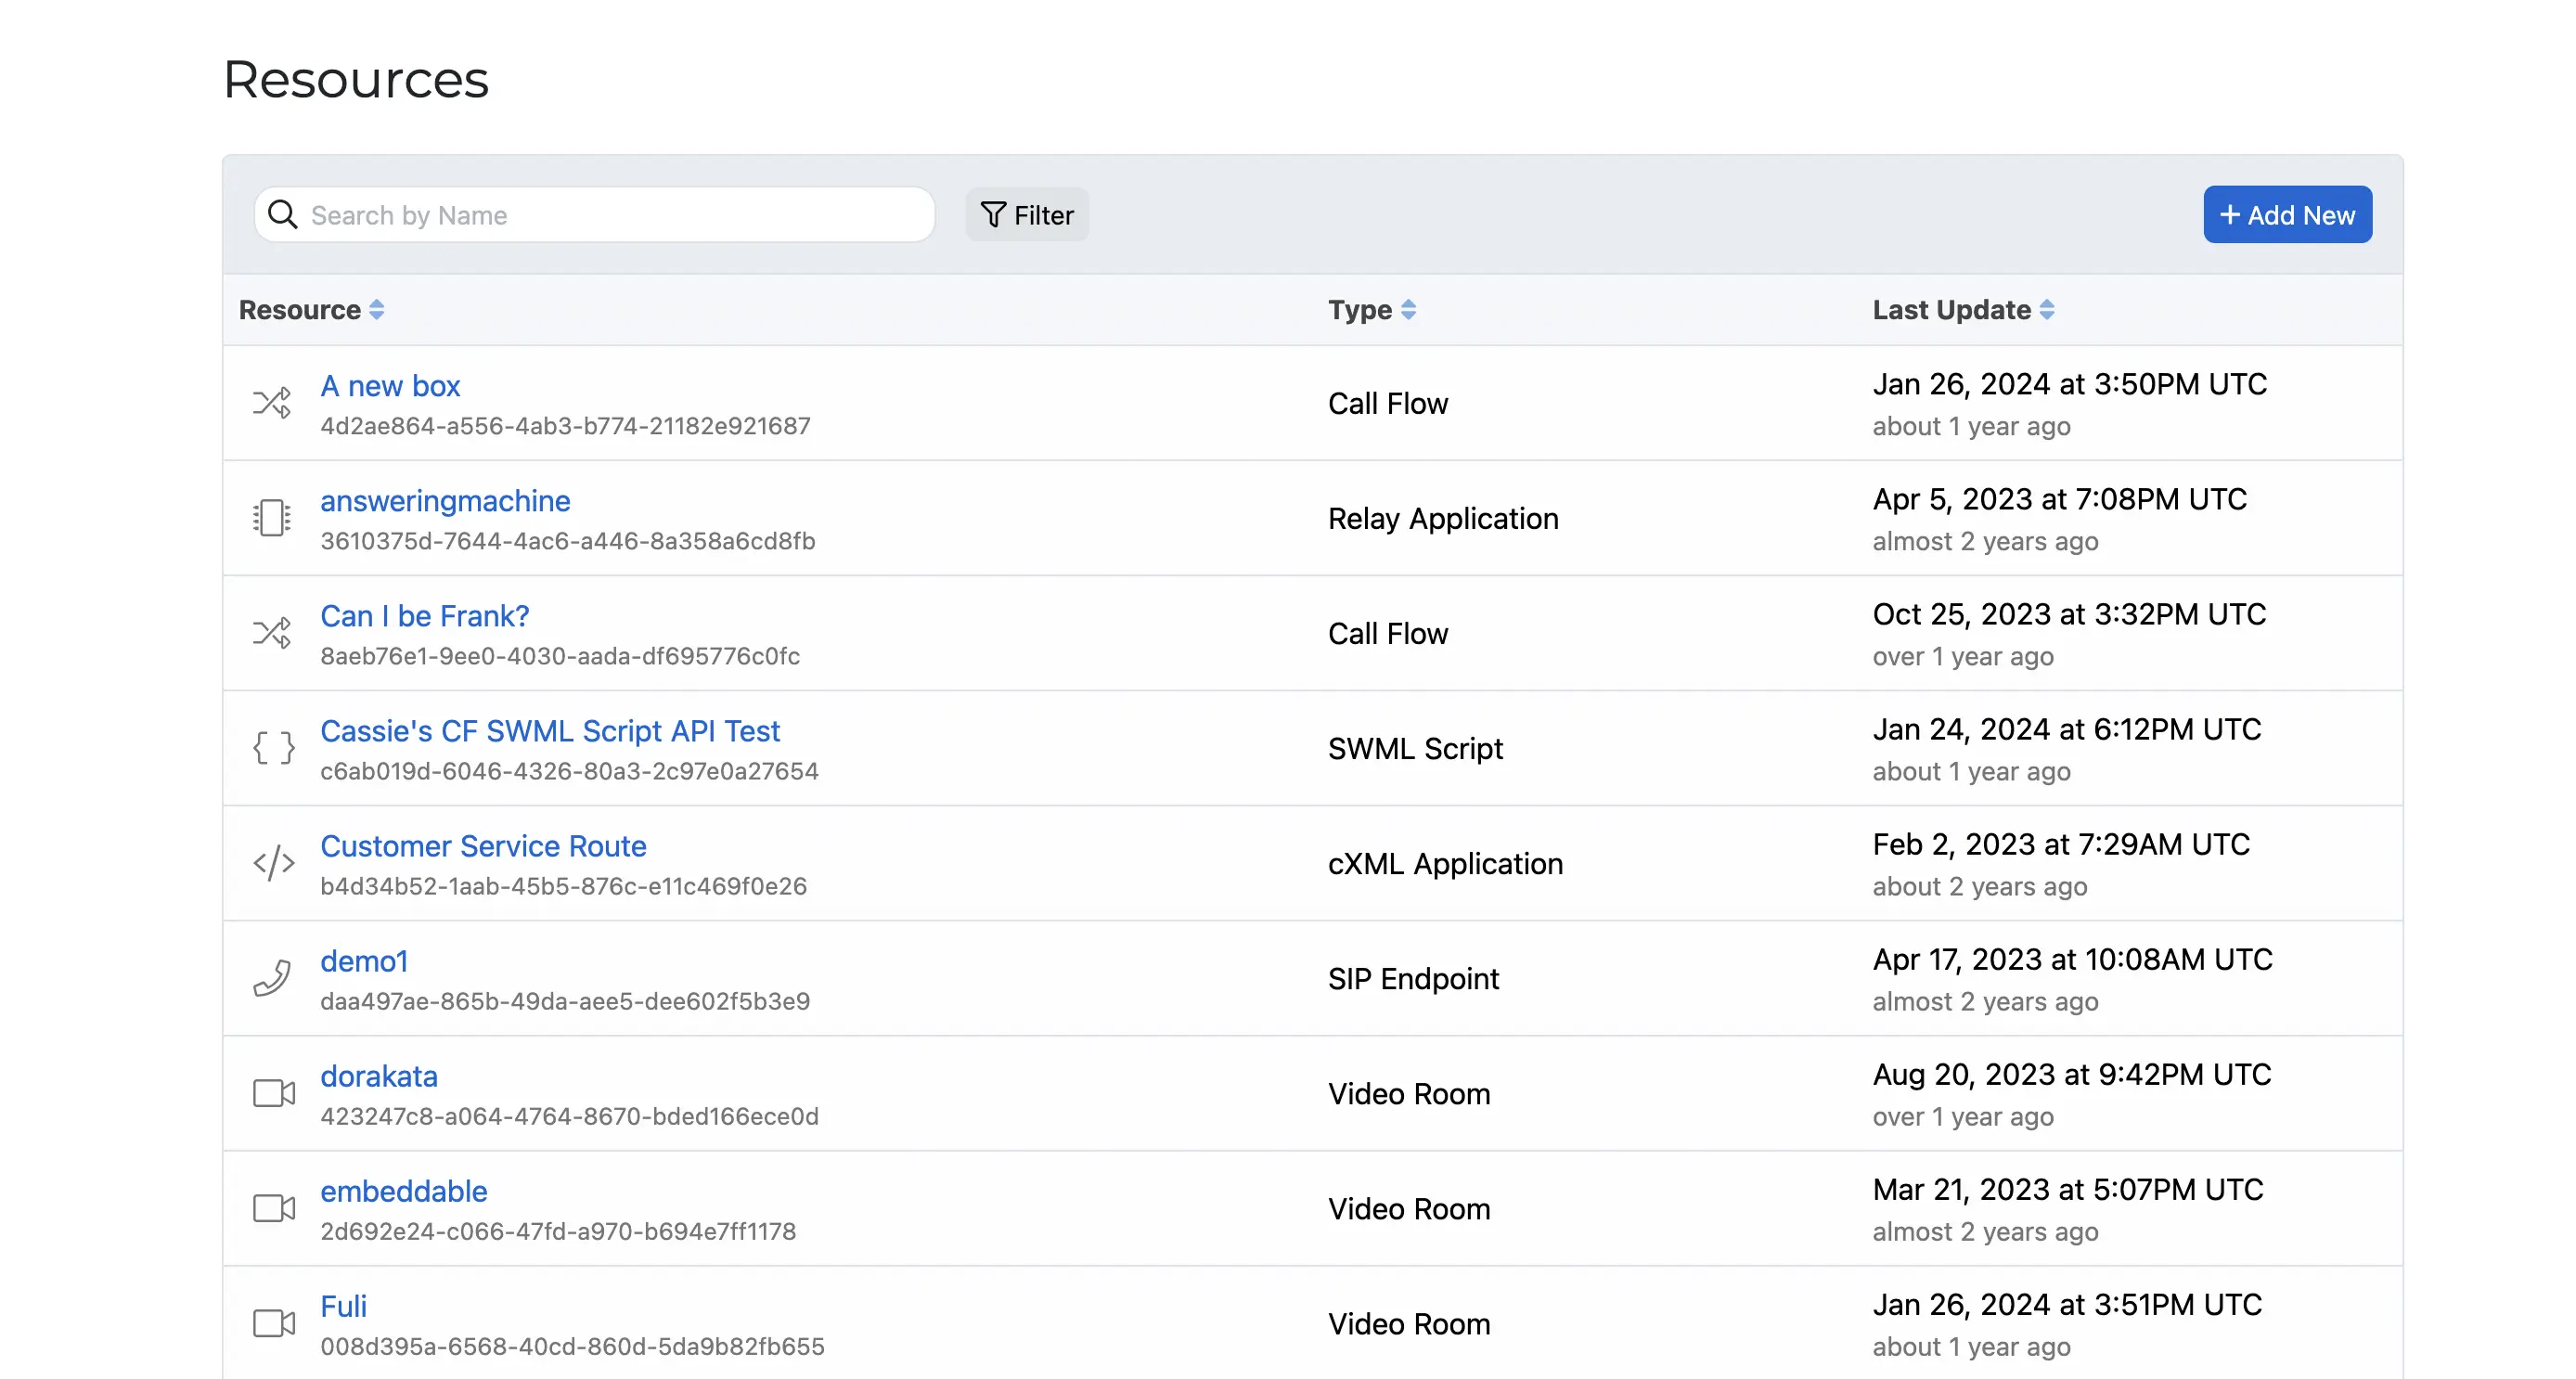Open the Filter options
Screen dimensions: 2576x1379
(1027, 214)
